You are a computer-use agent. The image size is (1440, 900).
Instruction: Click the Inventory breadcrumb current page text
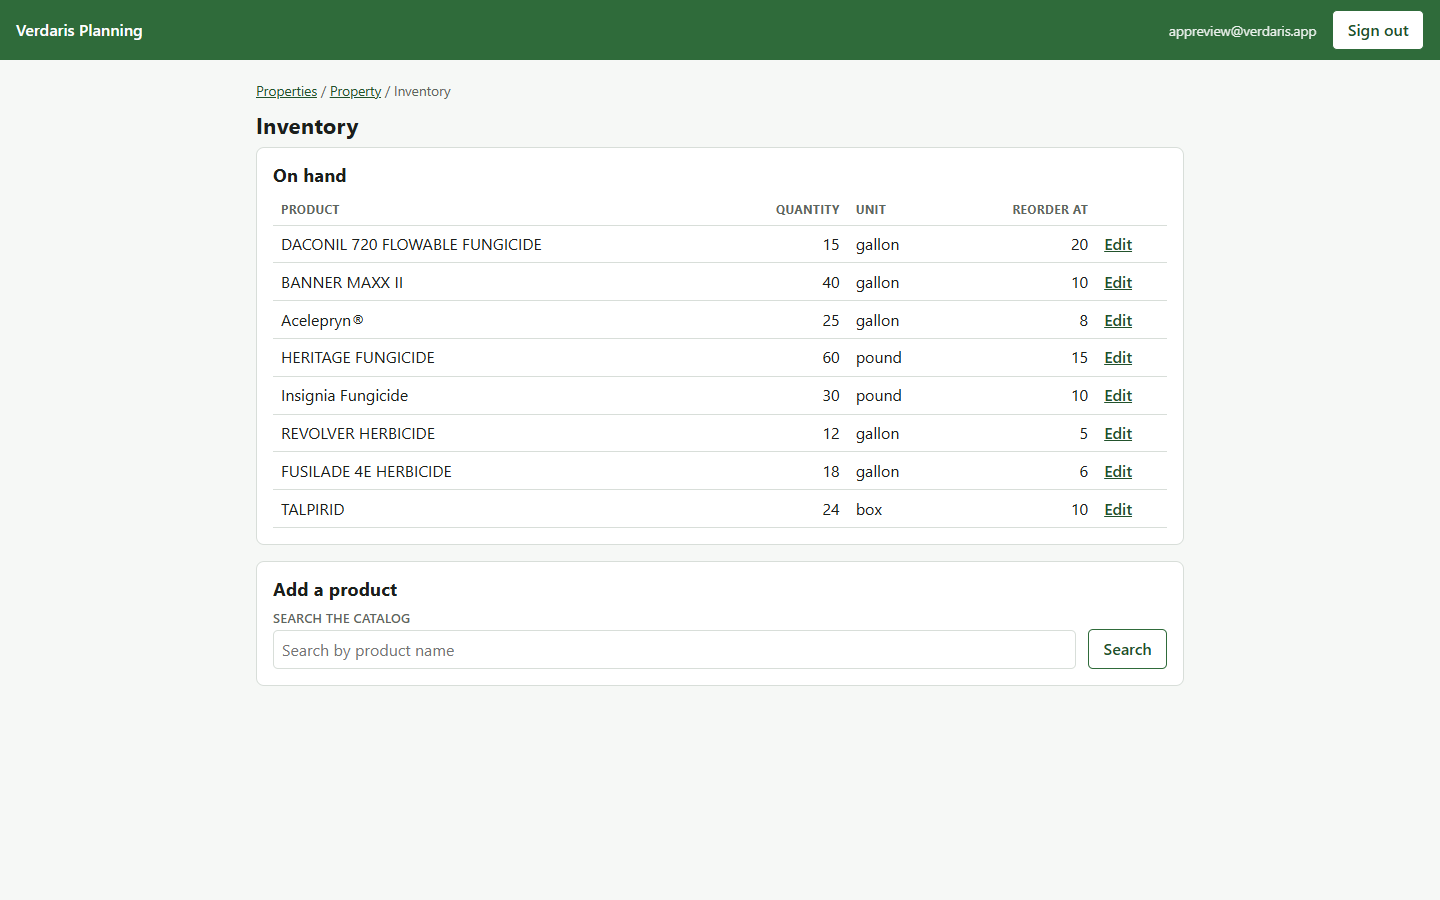click(422, 91)
